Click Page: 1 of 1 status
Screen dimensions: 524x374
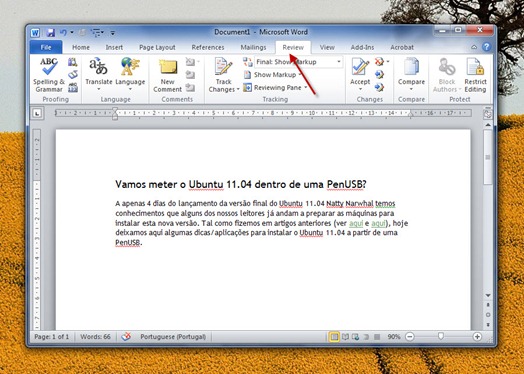(52, 337)
